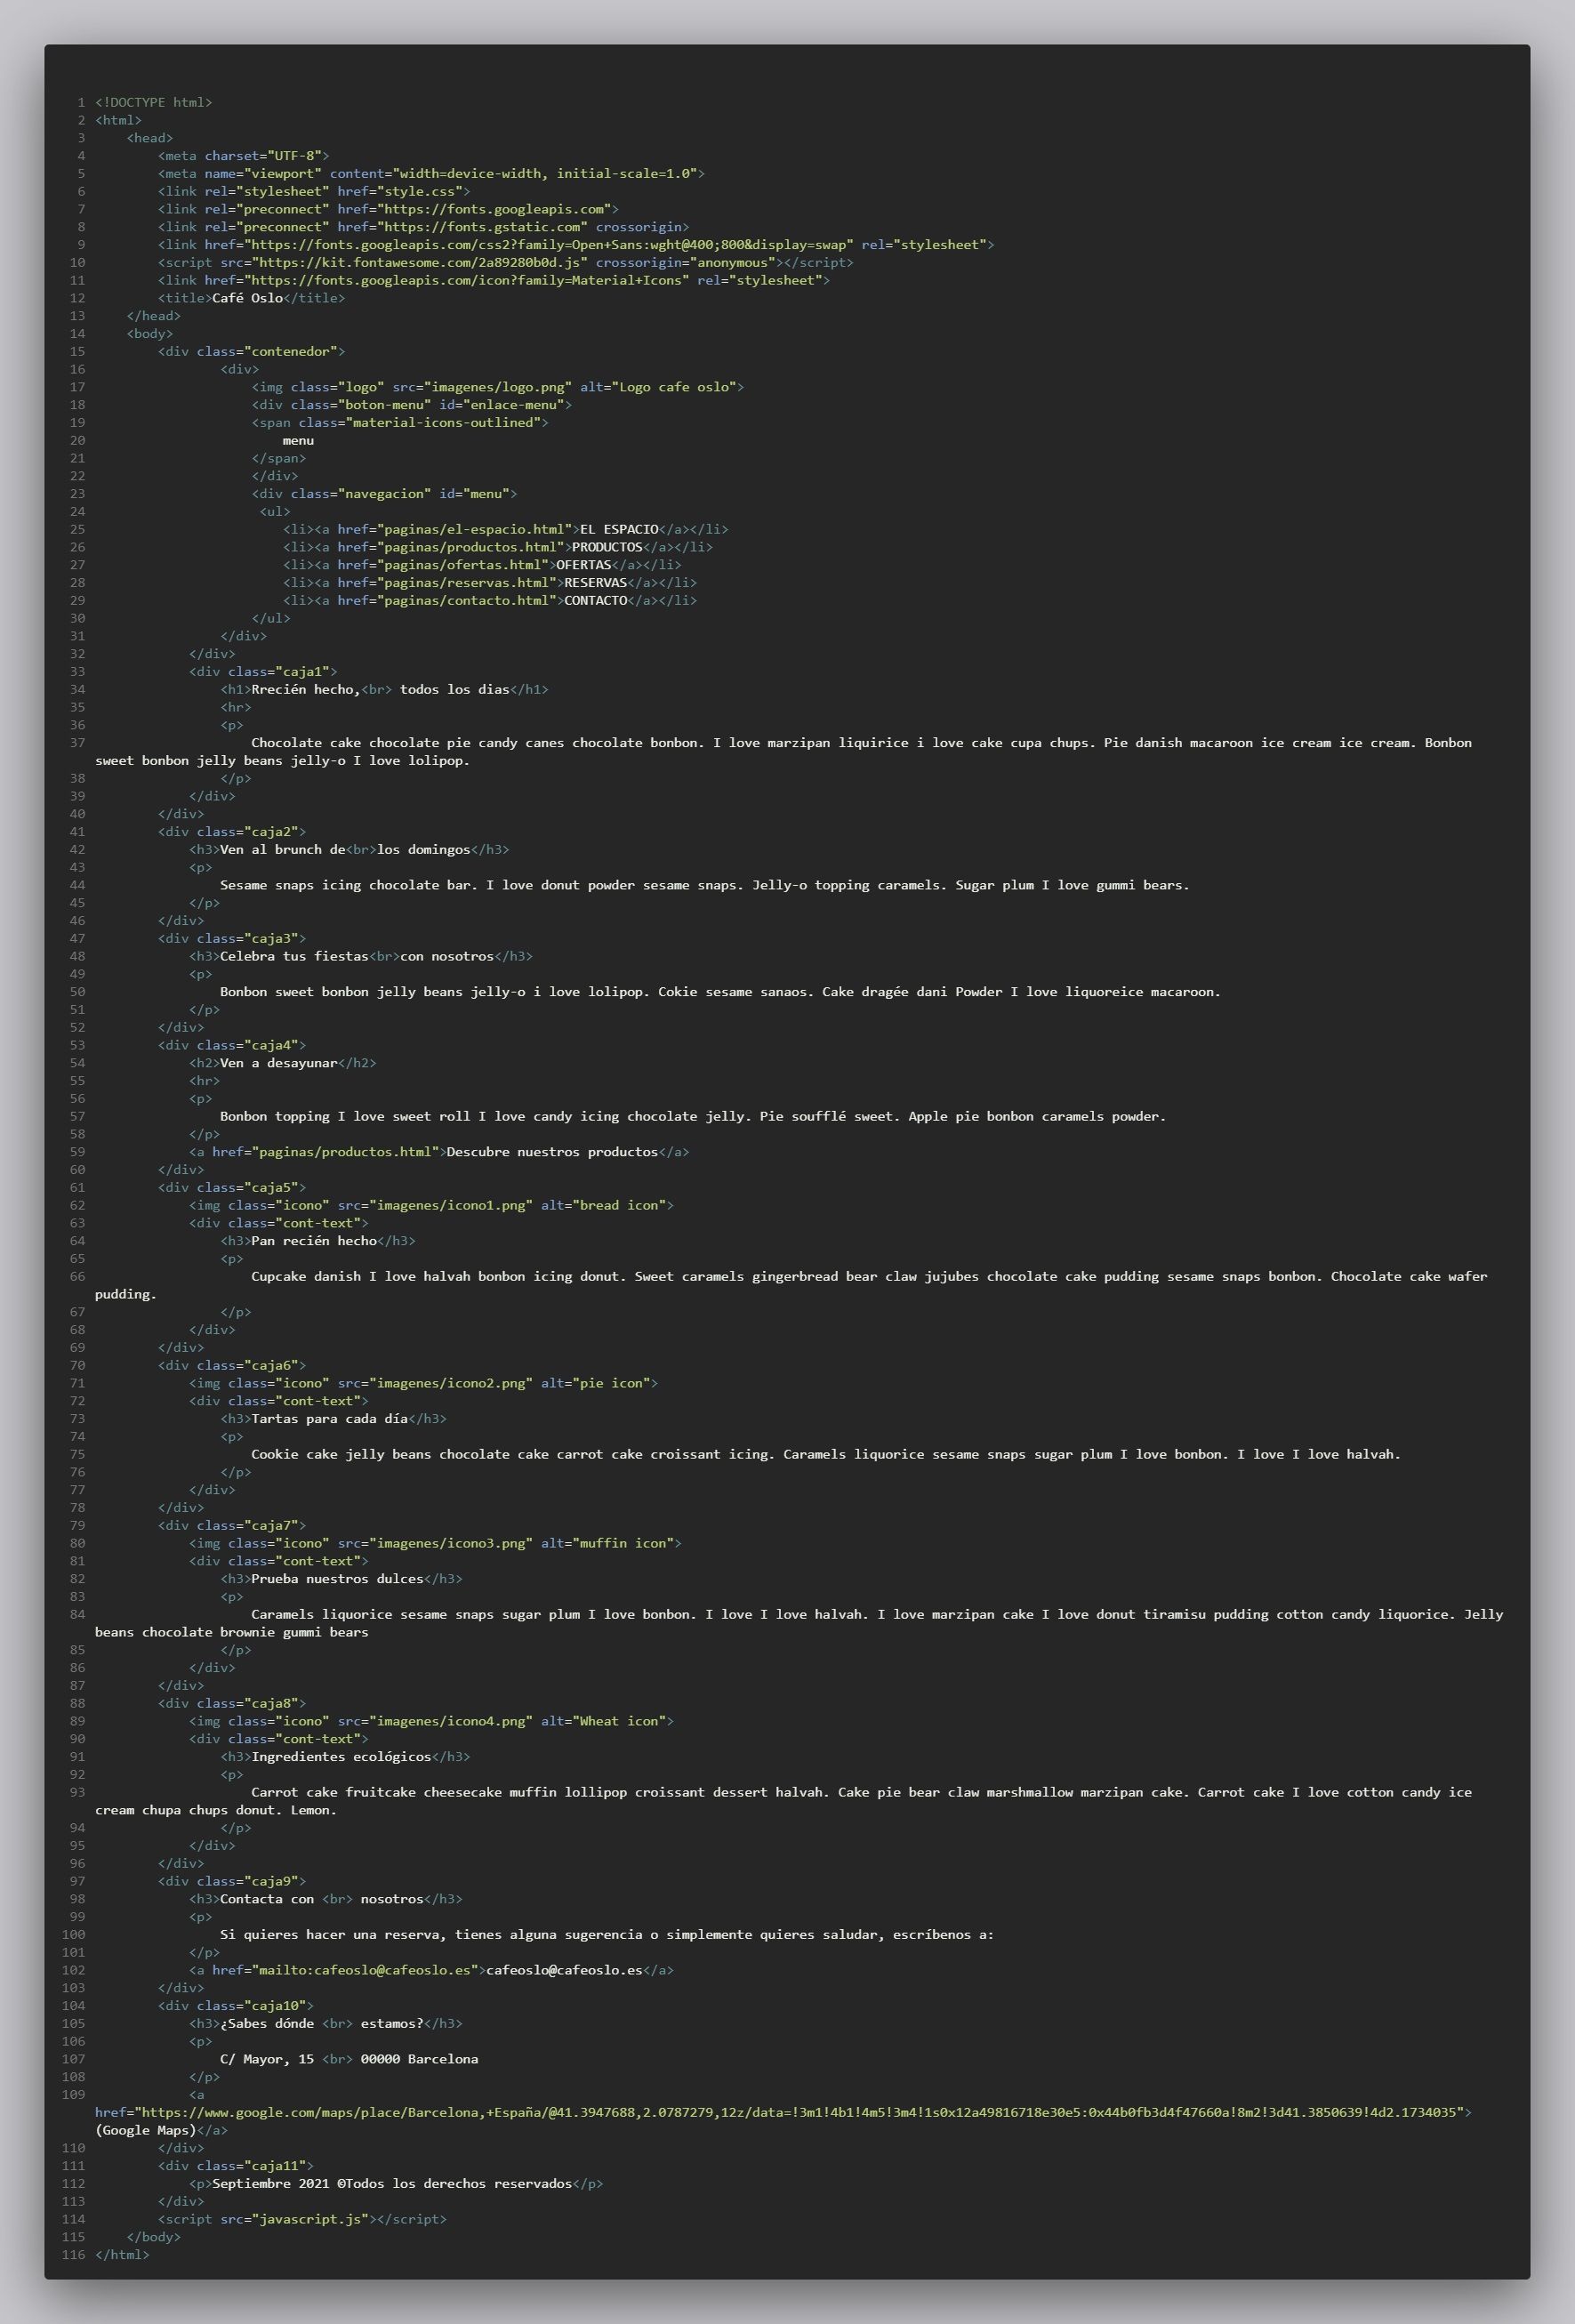1575x2324 pixels.
Task: Select the alt text 'bread icon'
Action: point(619,1206)
